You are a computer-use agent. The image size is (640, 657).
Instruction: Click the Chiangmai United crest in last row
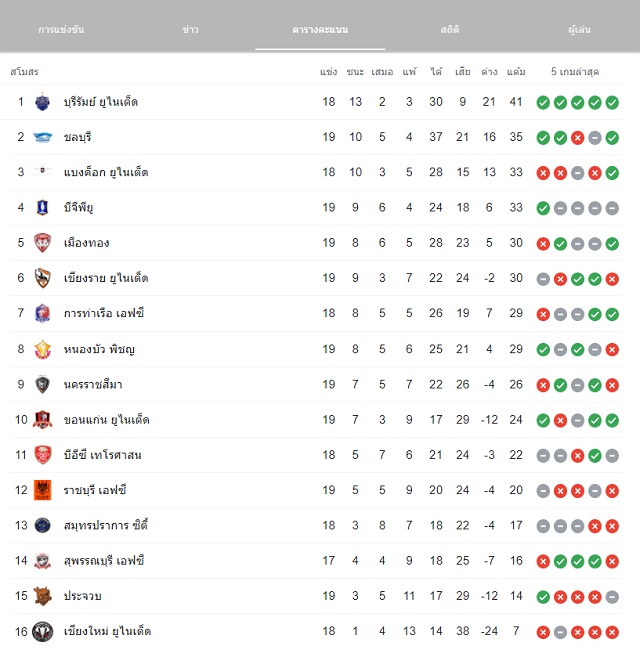[42, 631]
